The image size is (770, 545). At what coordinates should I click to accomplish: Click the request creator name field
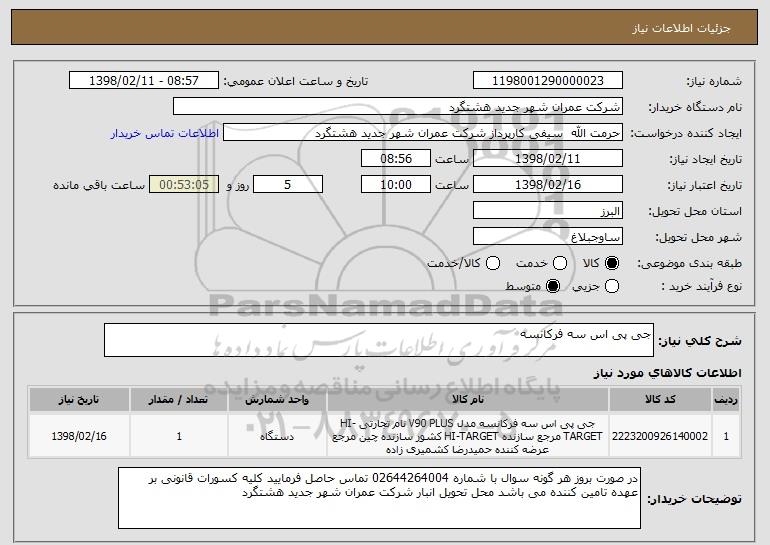tap(423, 133)
